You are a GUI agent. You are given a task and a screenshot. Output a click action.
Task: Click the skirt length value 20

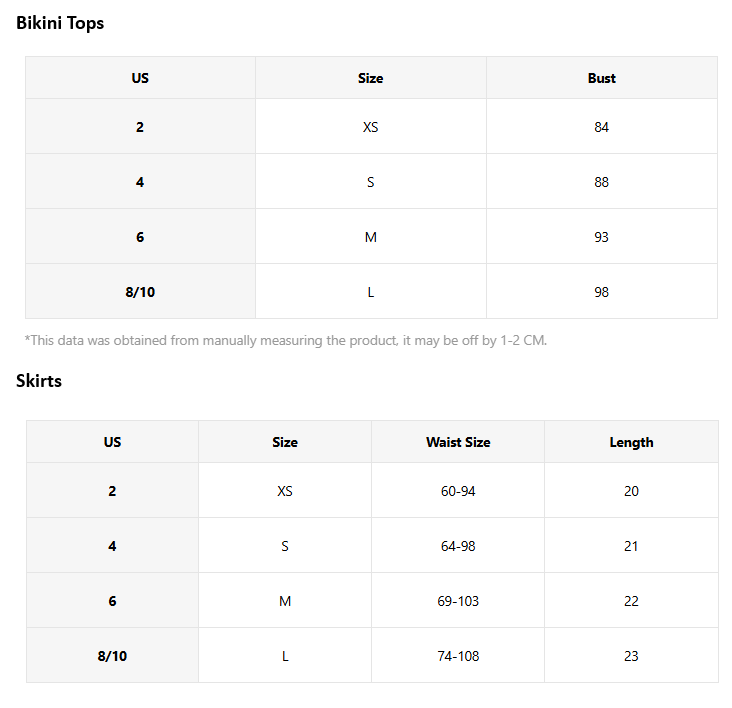tap(631, 491)
